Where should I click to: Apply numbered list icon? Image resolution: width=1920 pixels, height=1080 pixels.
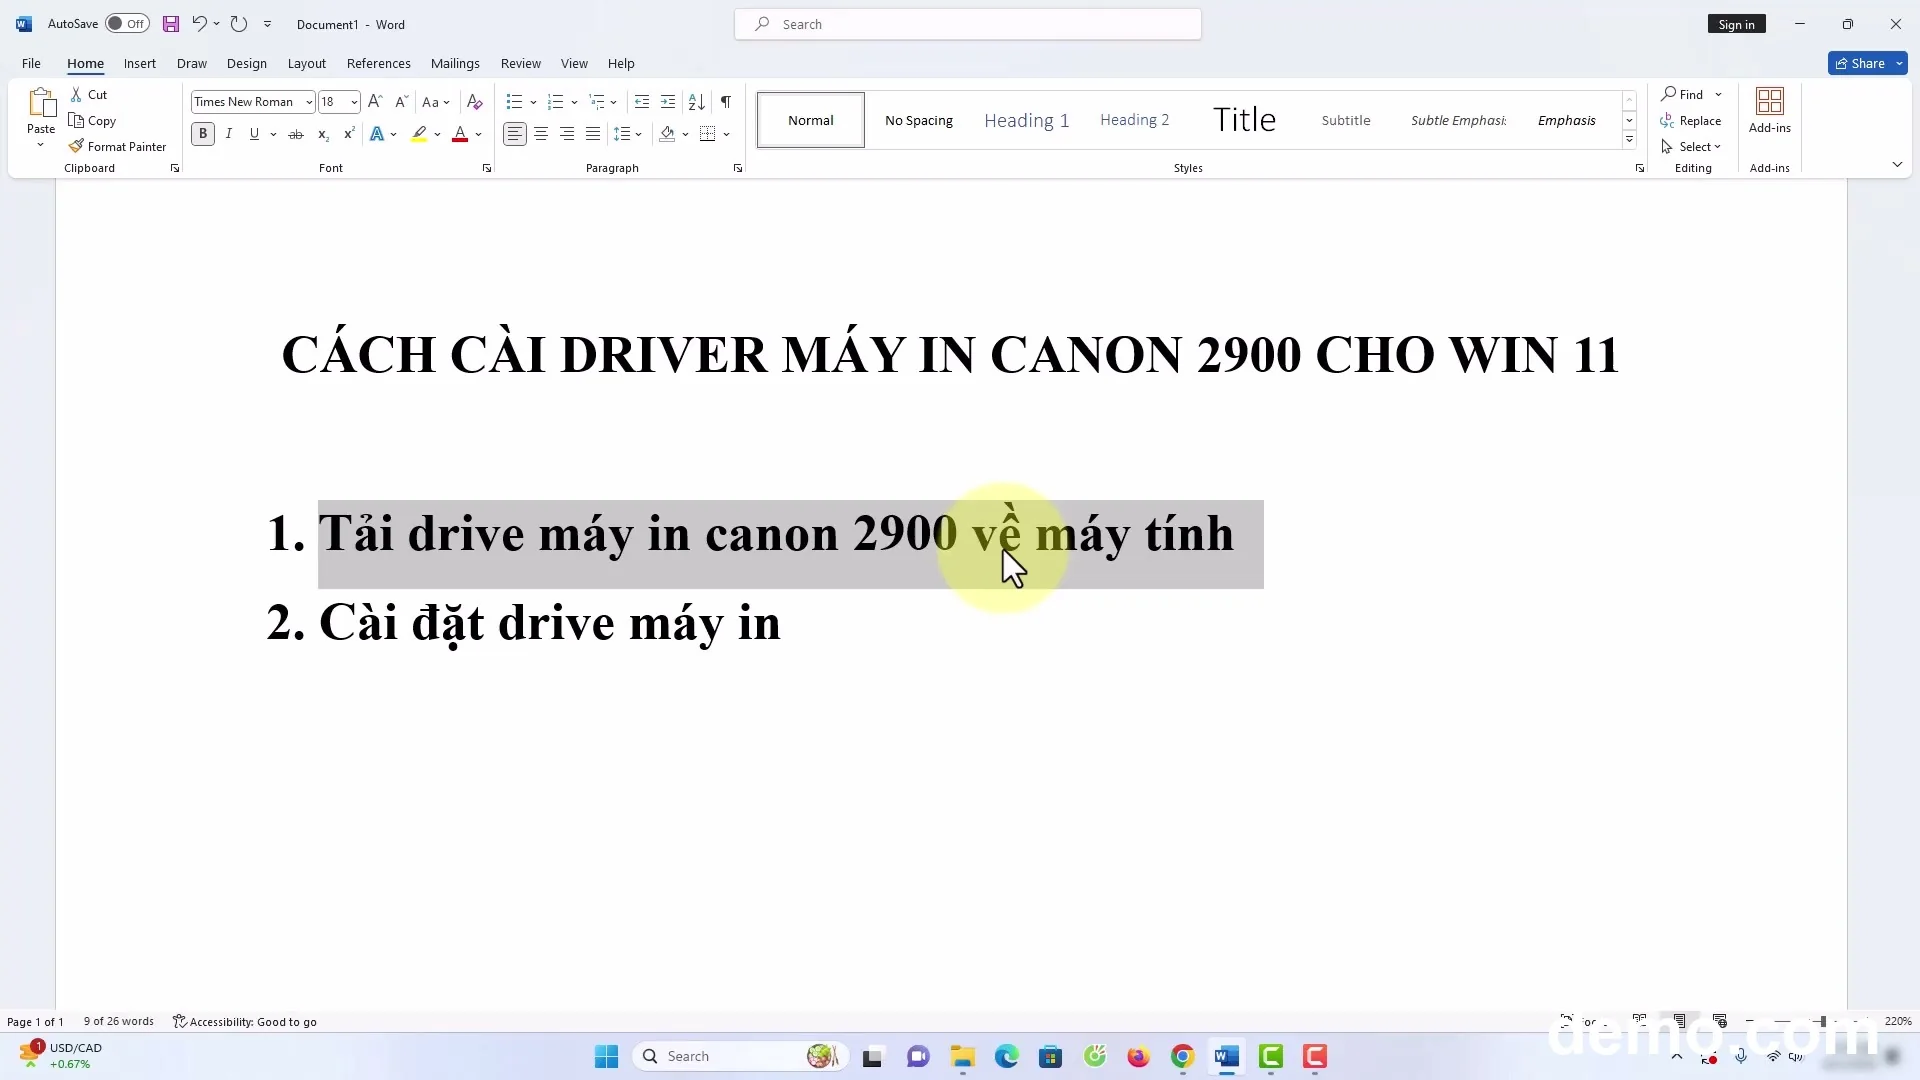pyautogui.click(x=556, y=102)
